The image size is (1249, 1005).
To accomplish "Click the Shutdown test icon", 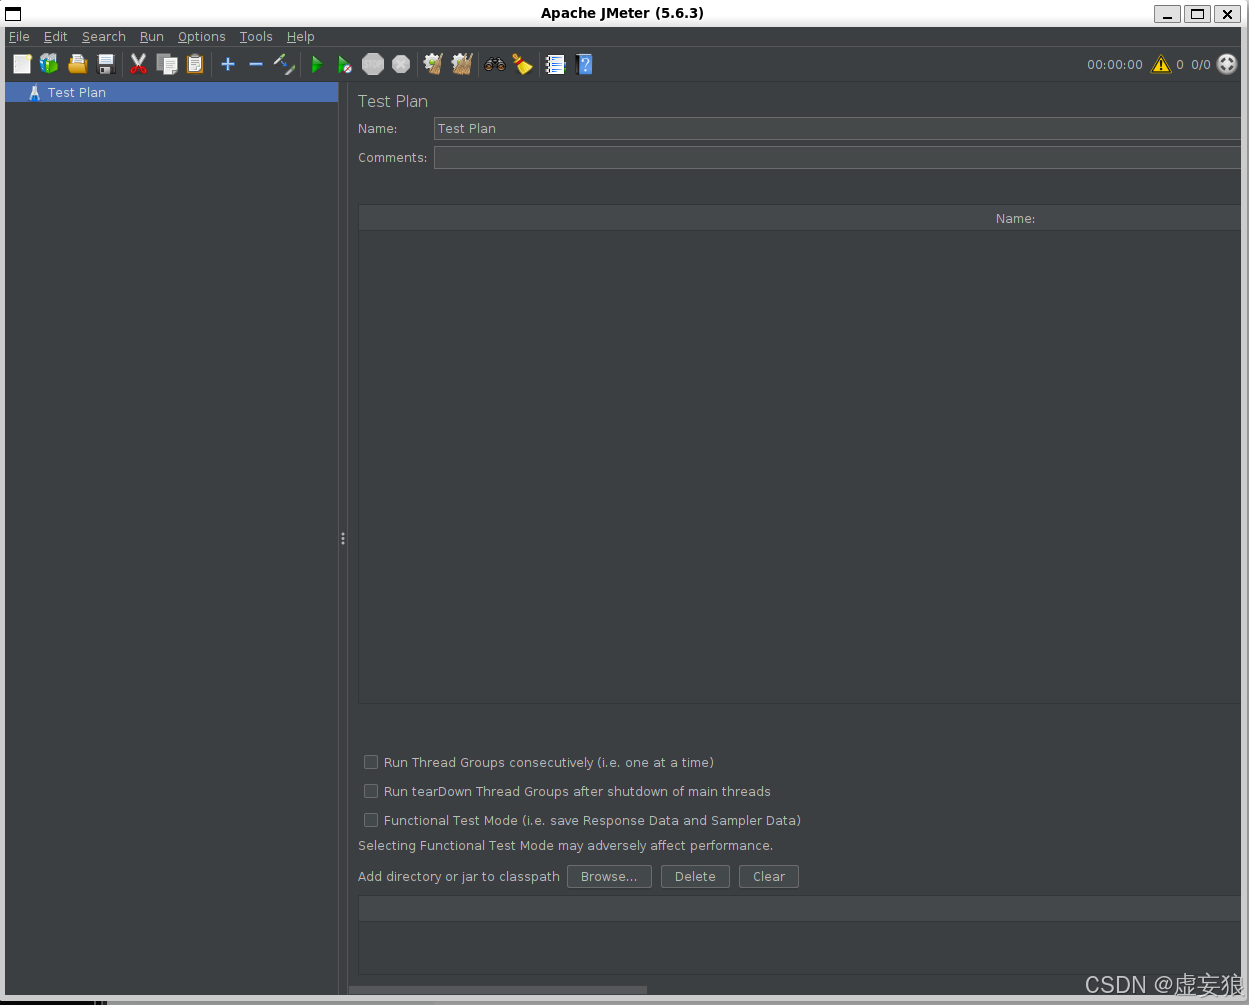I will [x=401, y=64].
